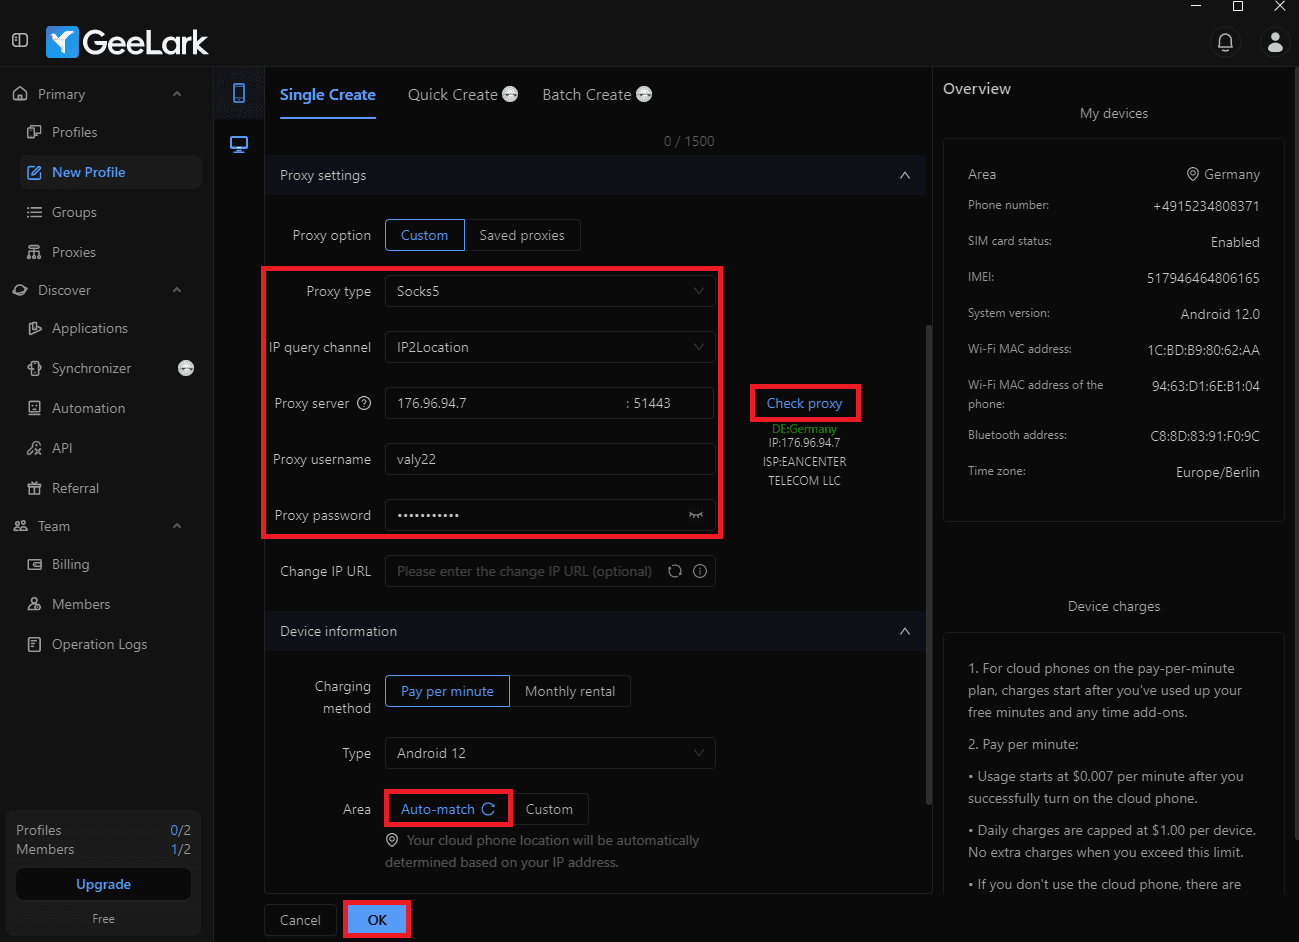This screenshot has width=1299, height=942.
Task: Collapse the Proxy settings section
Action: (905, 175)
